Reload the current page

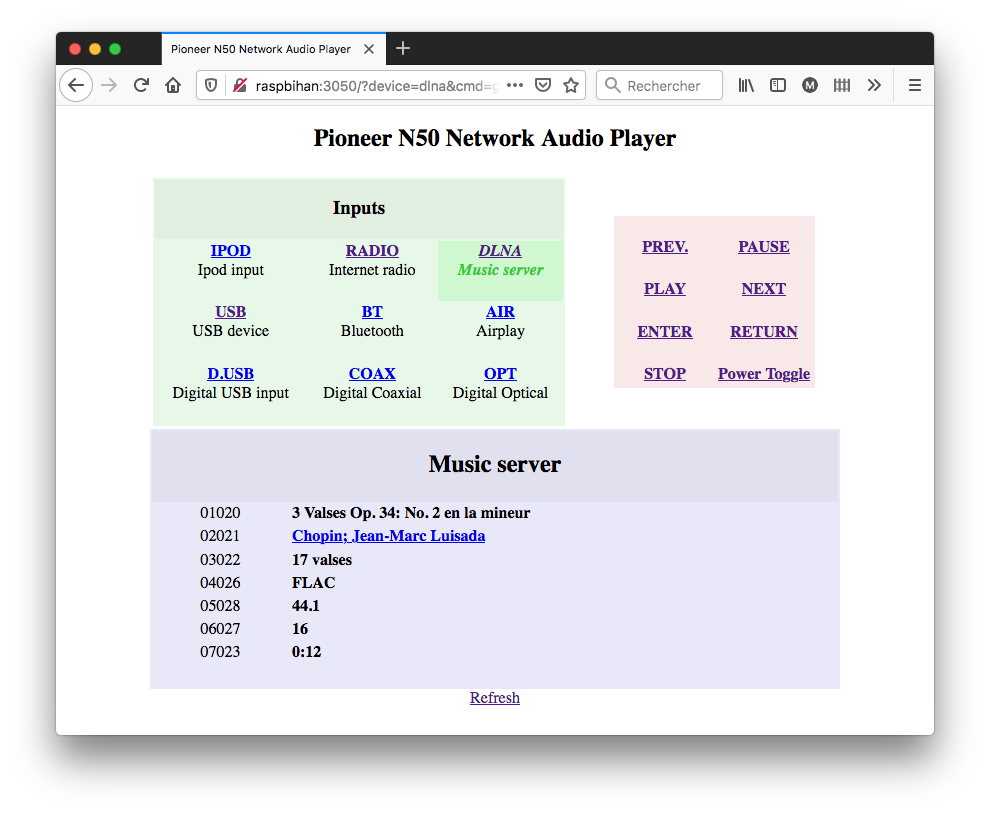coord(141,85)
